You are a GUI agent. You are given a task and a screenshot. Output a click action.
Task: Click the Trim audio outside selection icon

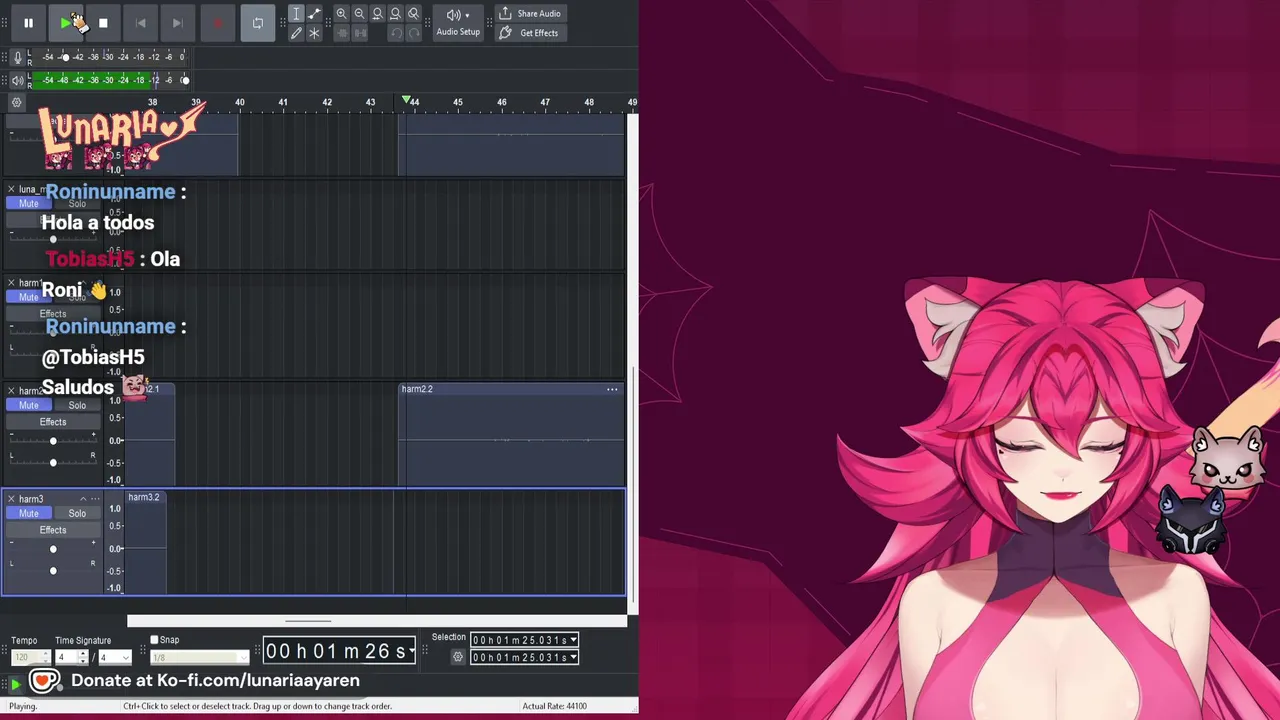(x=341, y=33)
